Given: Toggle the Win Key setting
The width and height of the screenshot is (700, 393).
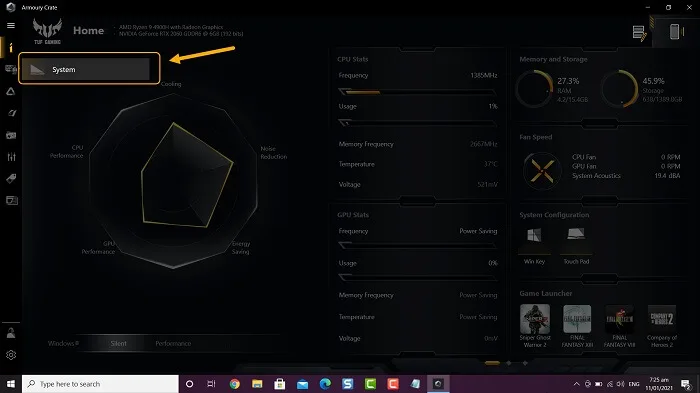Looking at the screenshot, I should 534,246.
